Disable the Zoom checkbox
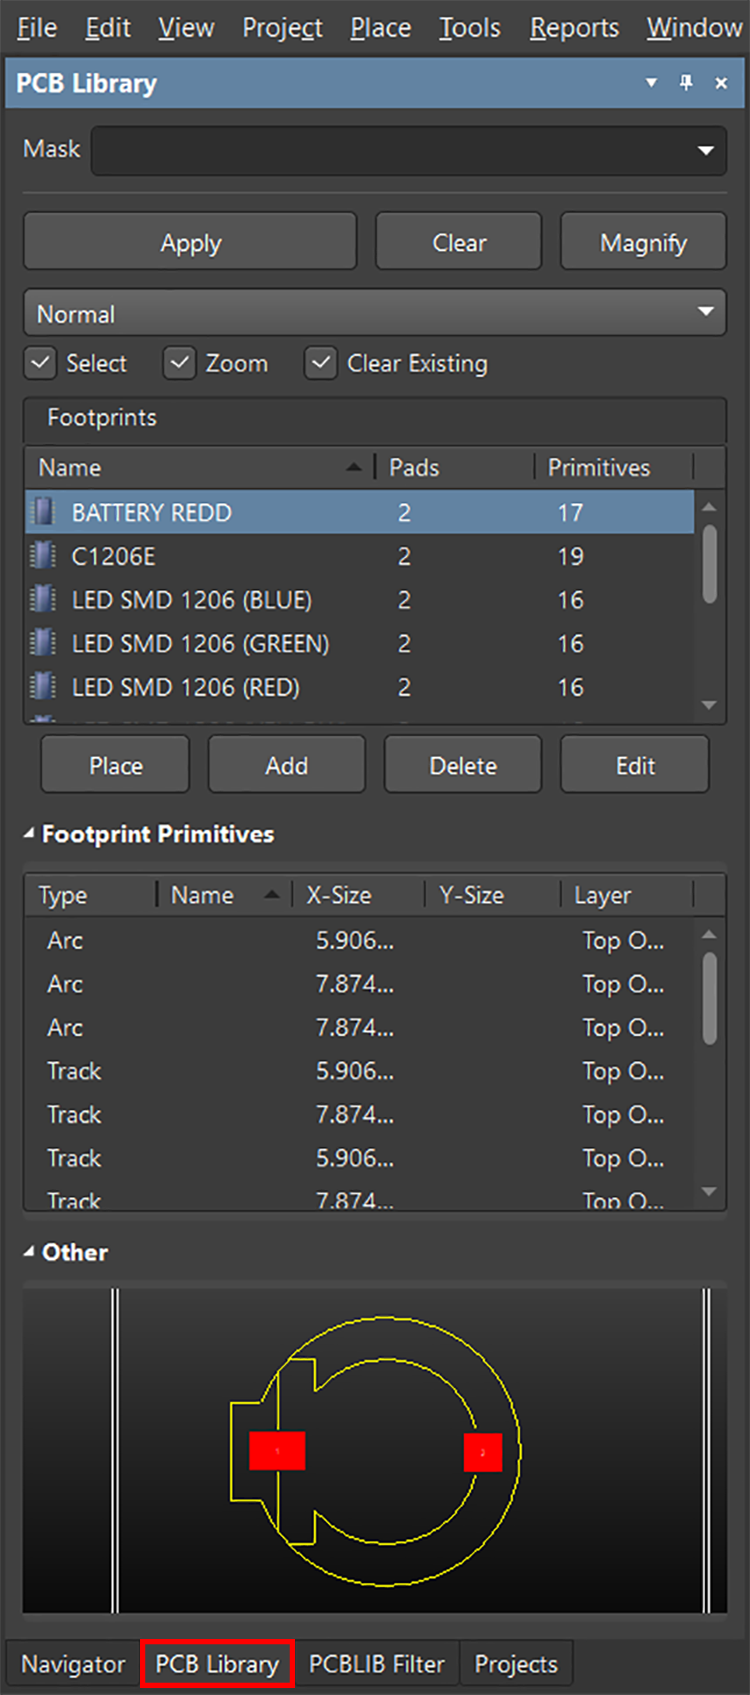This screenshot has height=1695, width=750. [179, 363]
